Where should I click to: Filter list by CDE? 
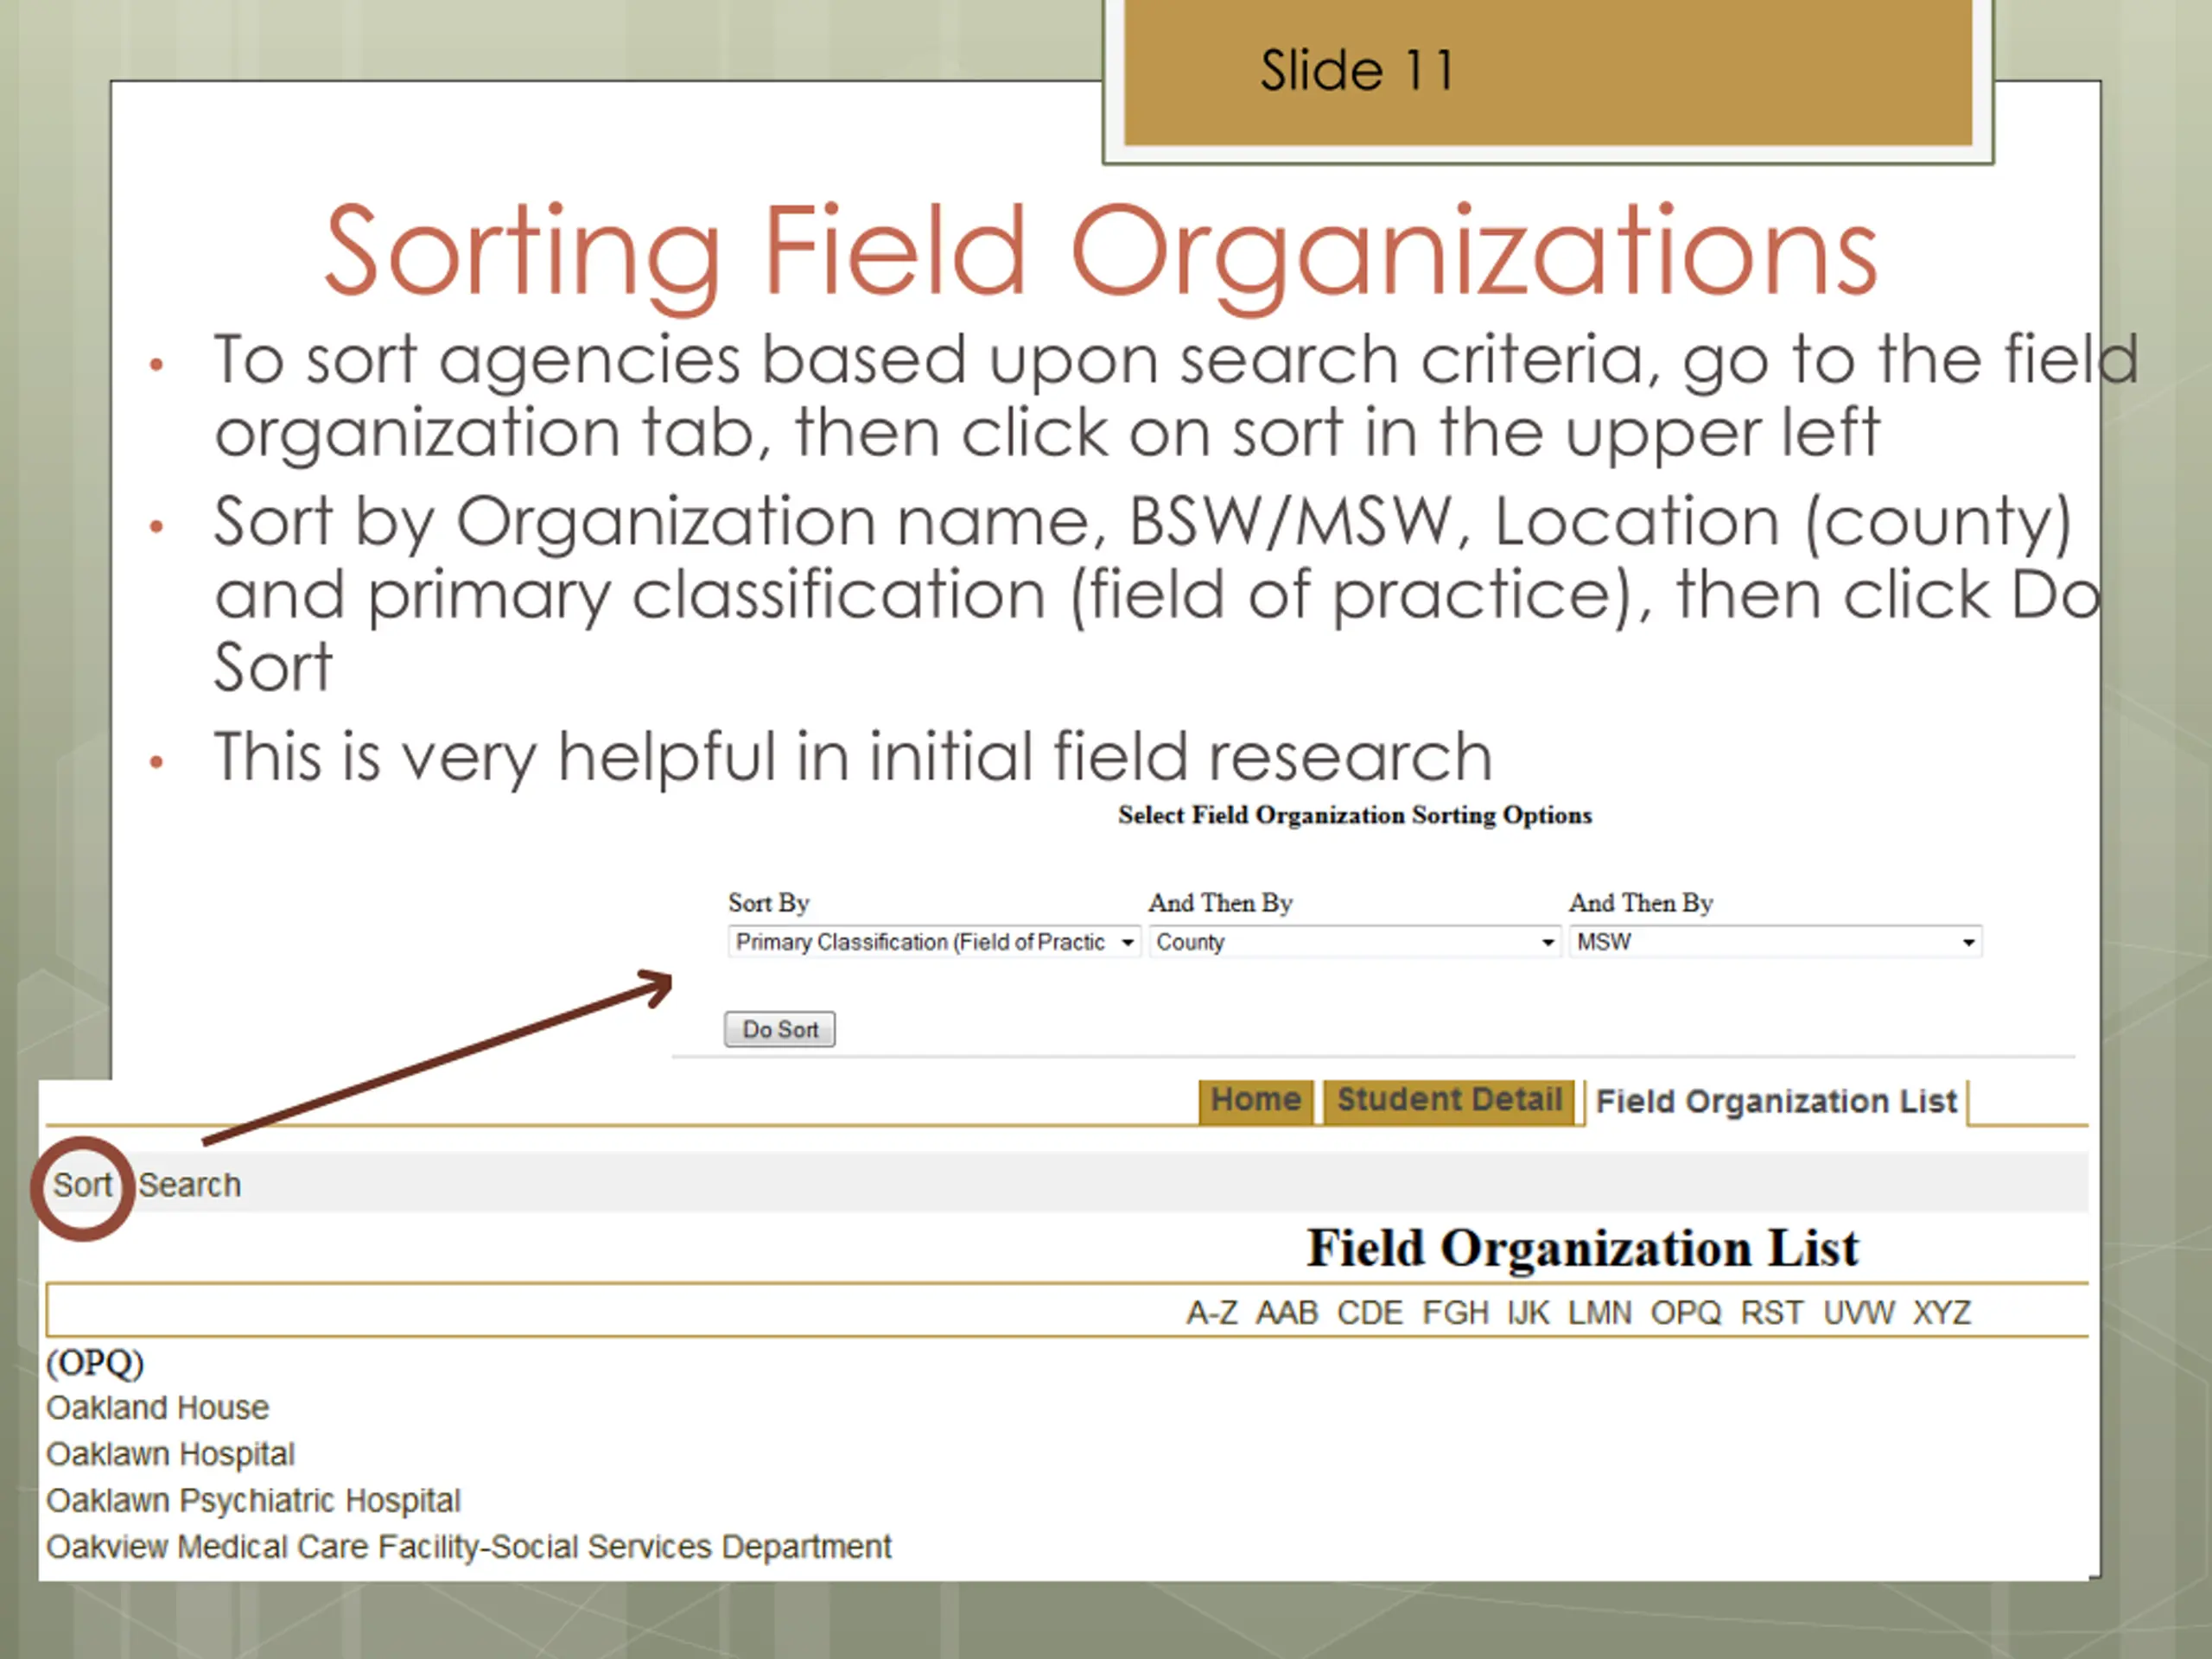click(x=1370, y=1312)
